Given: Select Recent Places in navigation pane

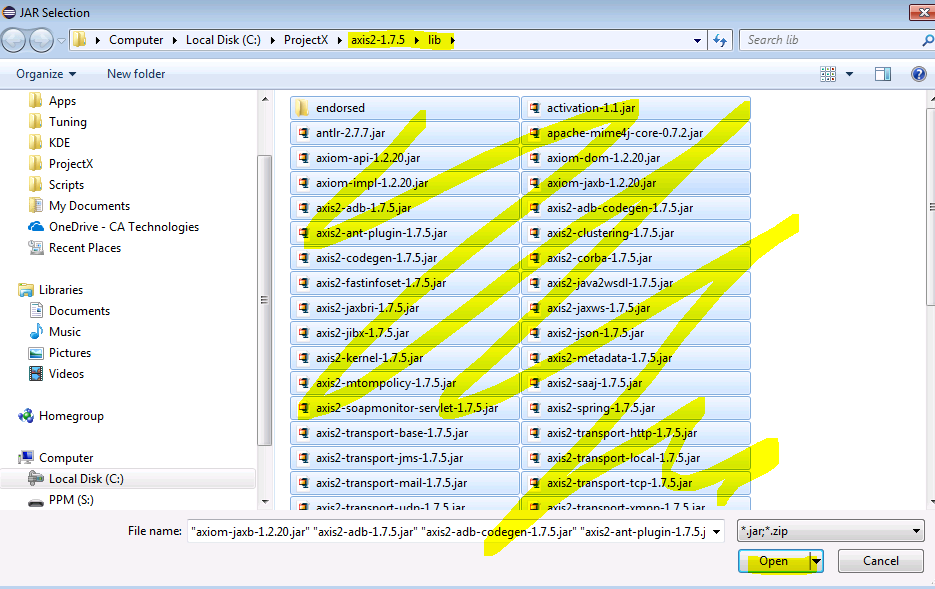Looking at the screenshot, I should (85, 247).
